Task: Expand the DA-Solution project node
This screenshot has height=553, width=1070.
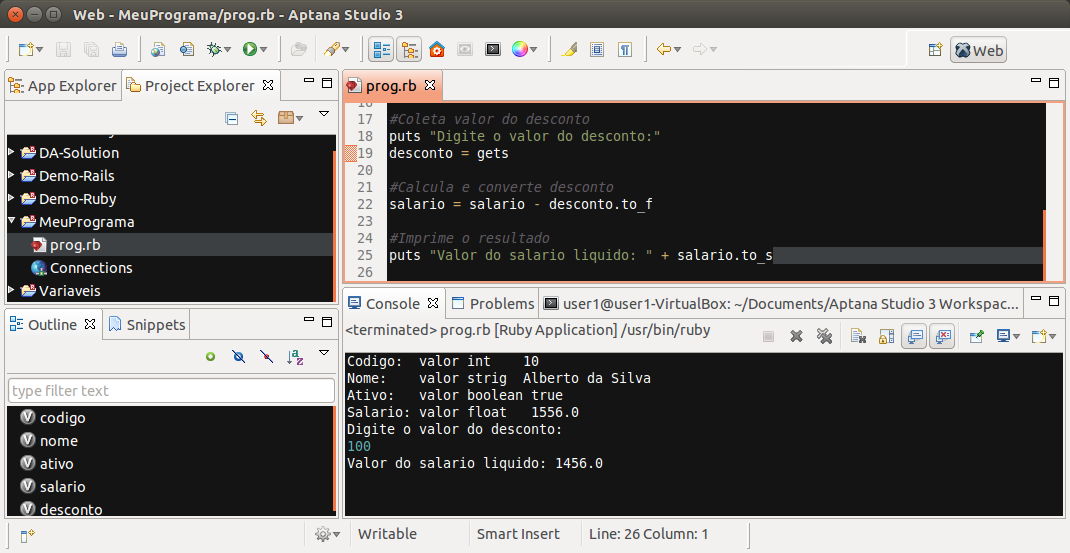Action: click(12, 153)
